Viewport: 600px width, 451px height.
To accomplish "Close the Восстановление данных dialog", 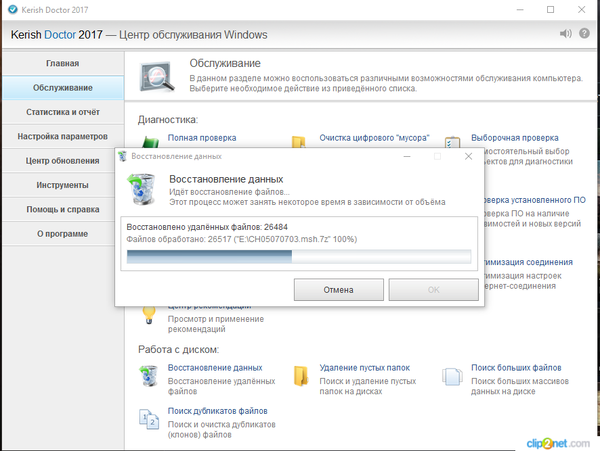I will [468, 156].
